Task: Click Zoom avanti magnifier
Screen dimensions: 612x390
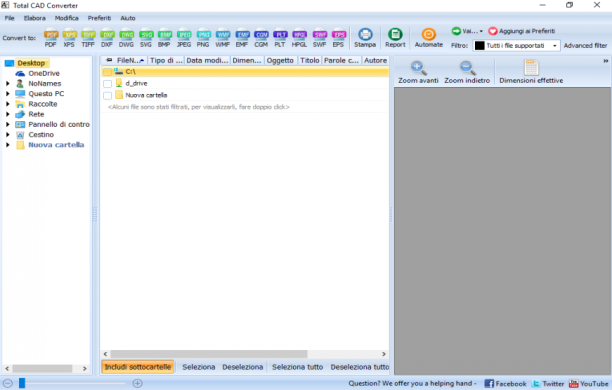Action: [418, 72]
